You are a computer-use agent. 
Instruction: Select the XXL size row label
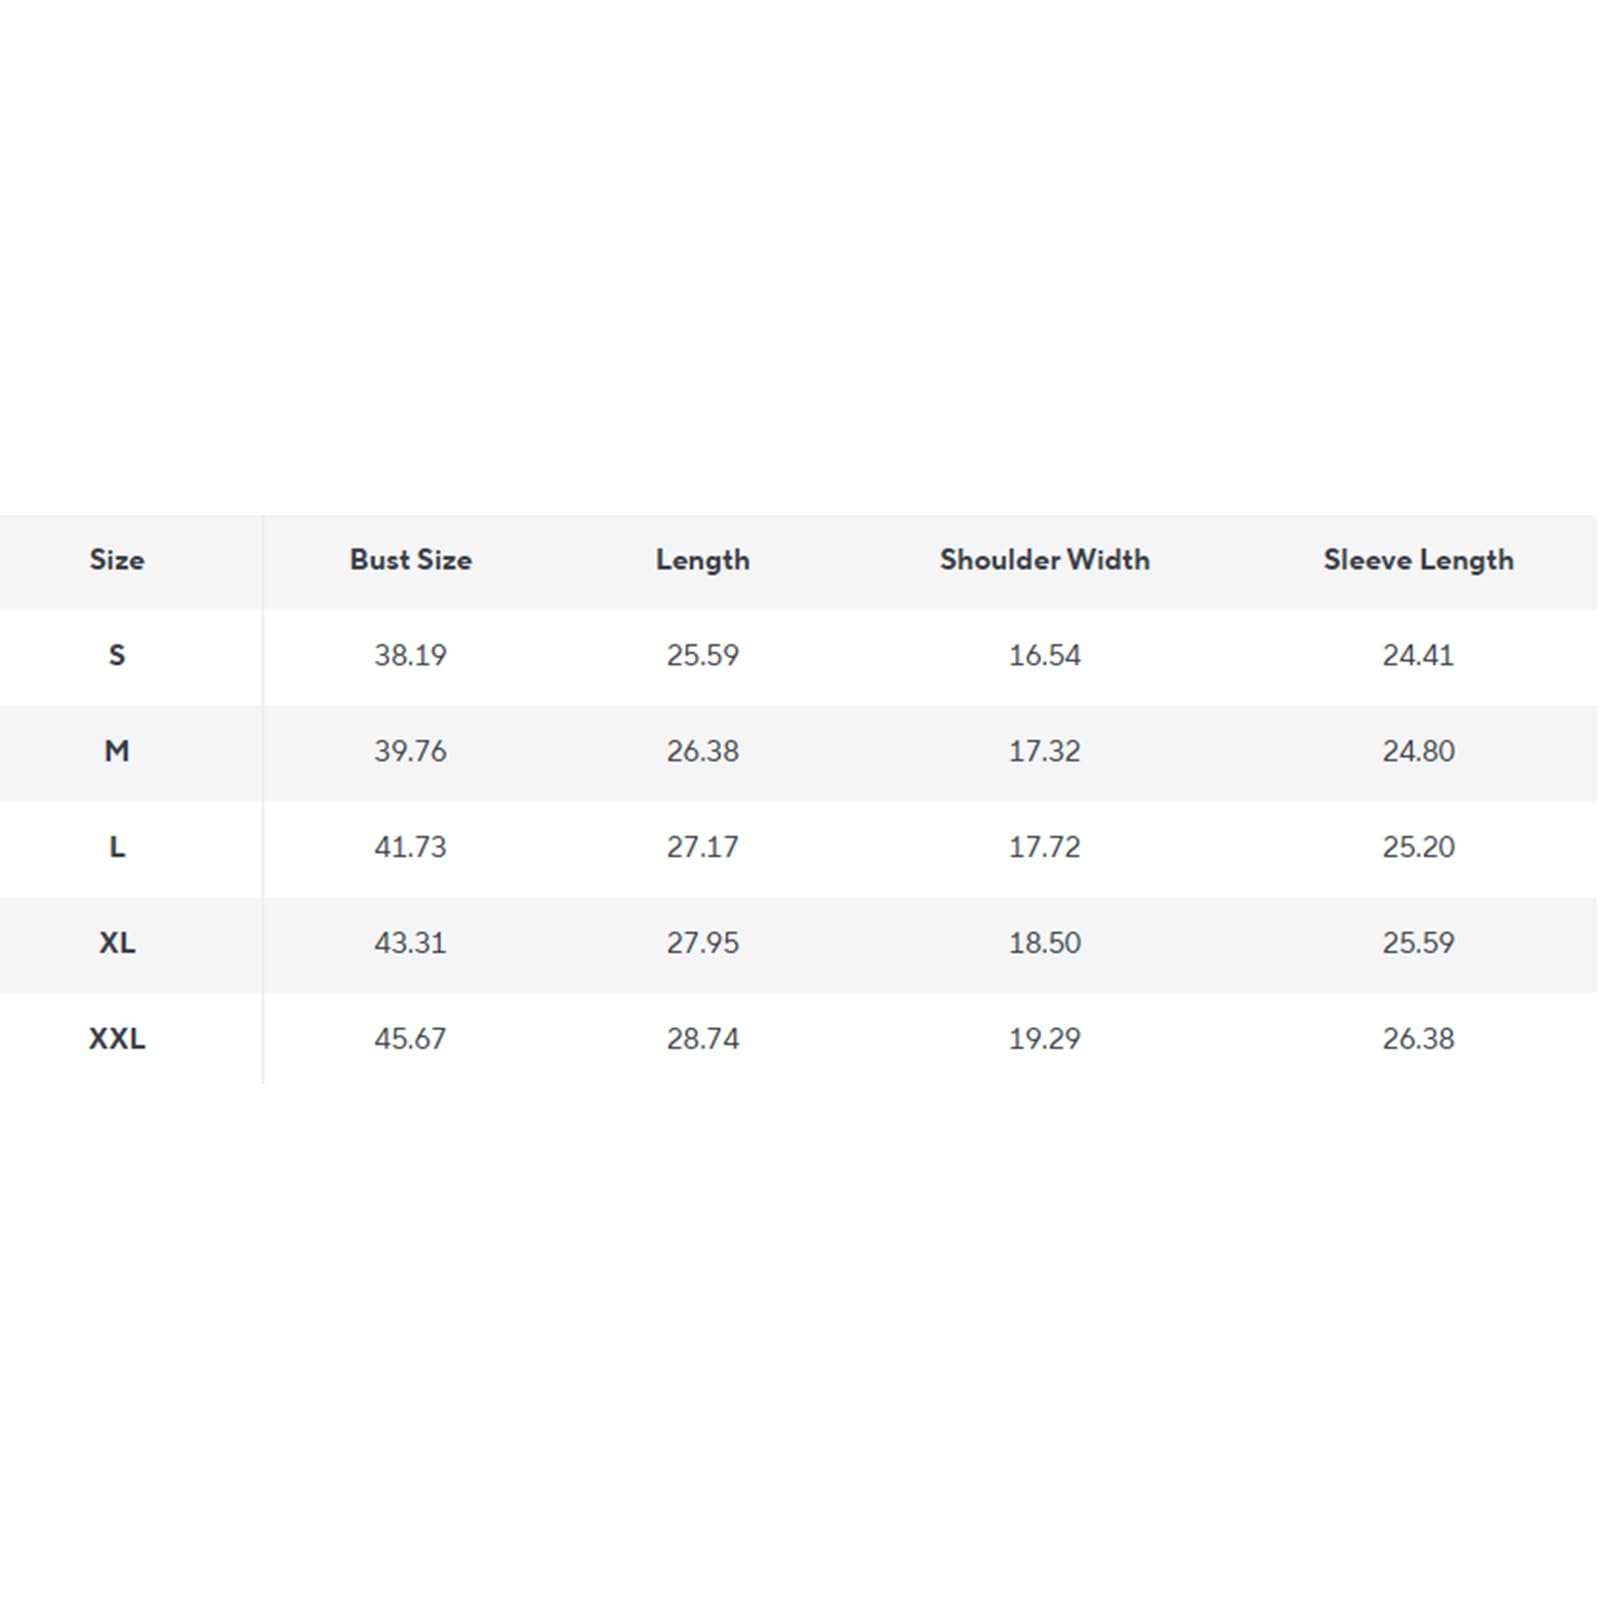pyautogui.click(x=117, y=1039)
